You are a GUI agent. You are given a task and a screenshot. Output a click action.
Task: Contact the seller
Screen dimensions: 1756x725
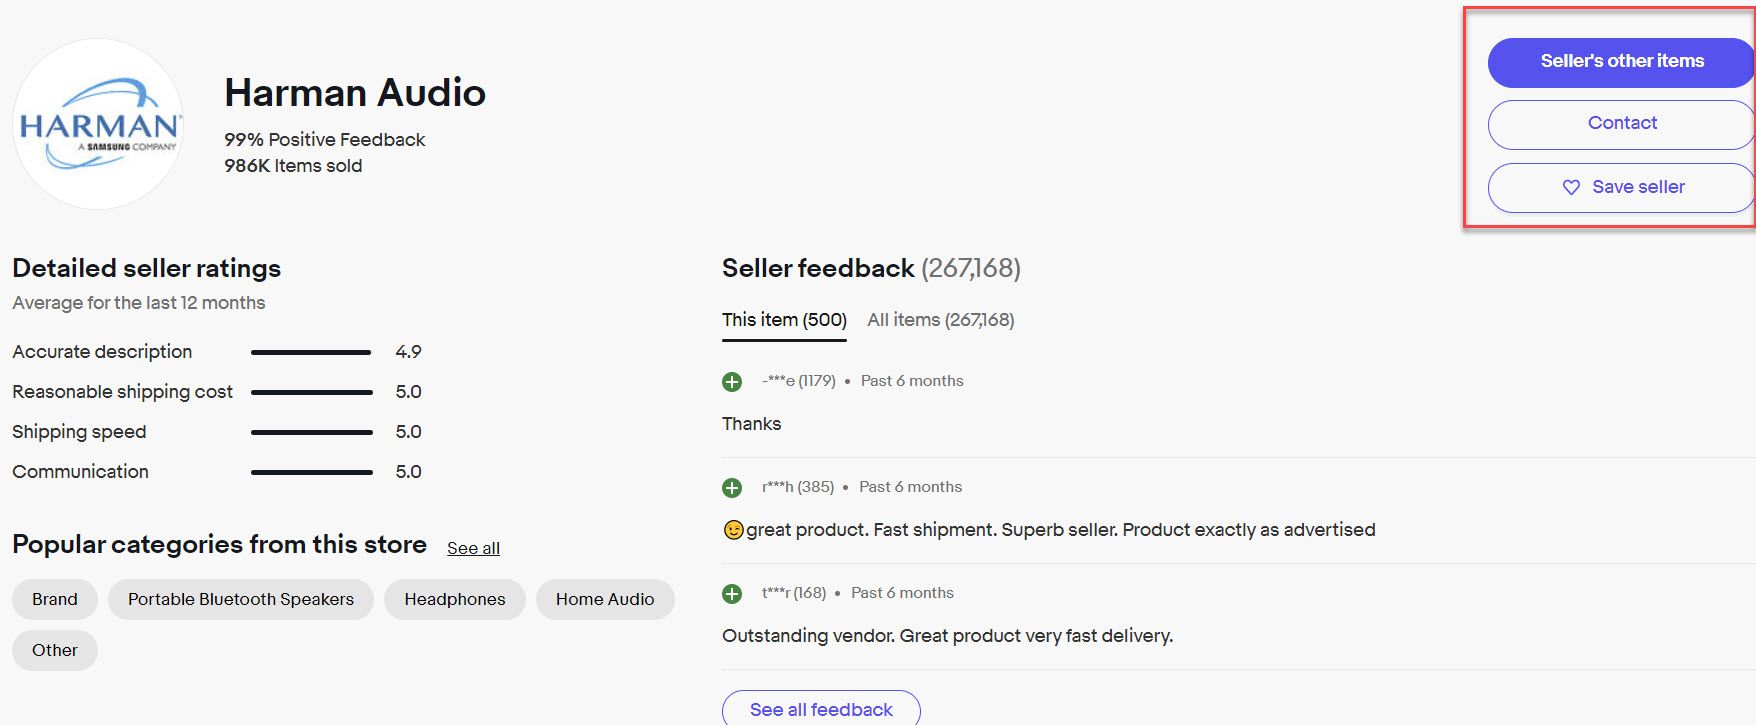1621,124
